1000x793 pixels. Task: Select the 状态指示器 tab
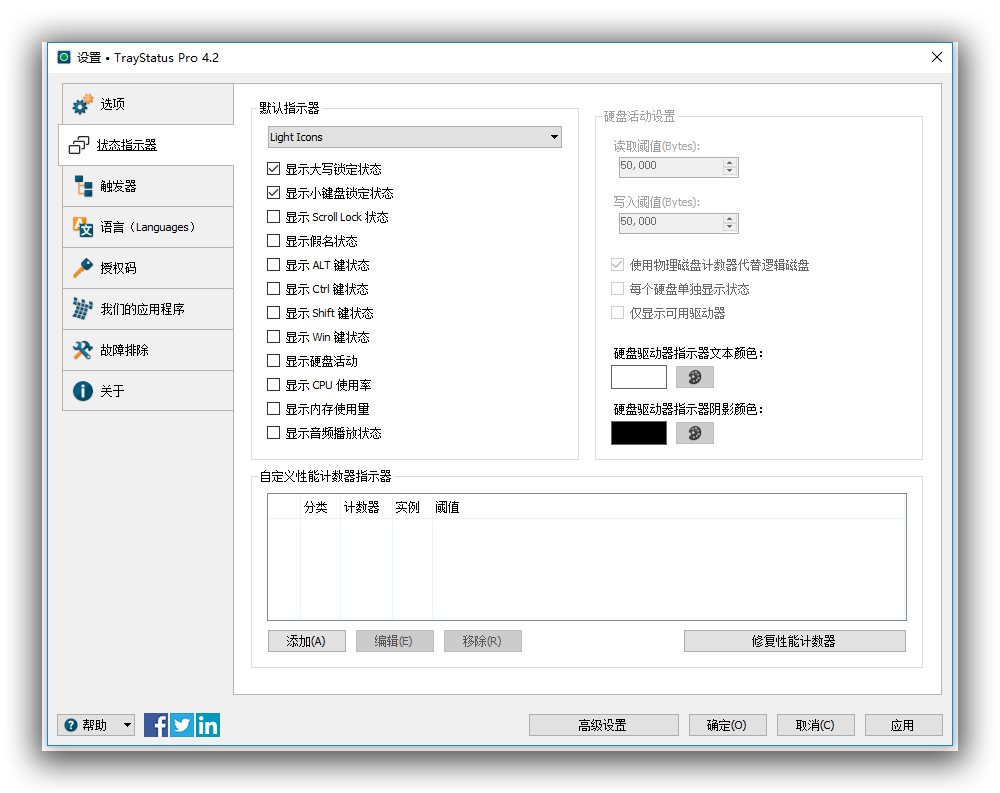coord(146,145)
